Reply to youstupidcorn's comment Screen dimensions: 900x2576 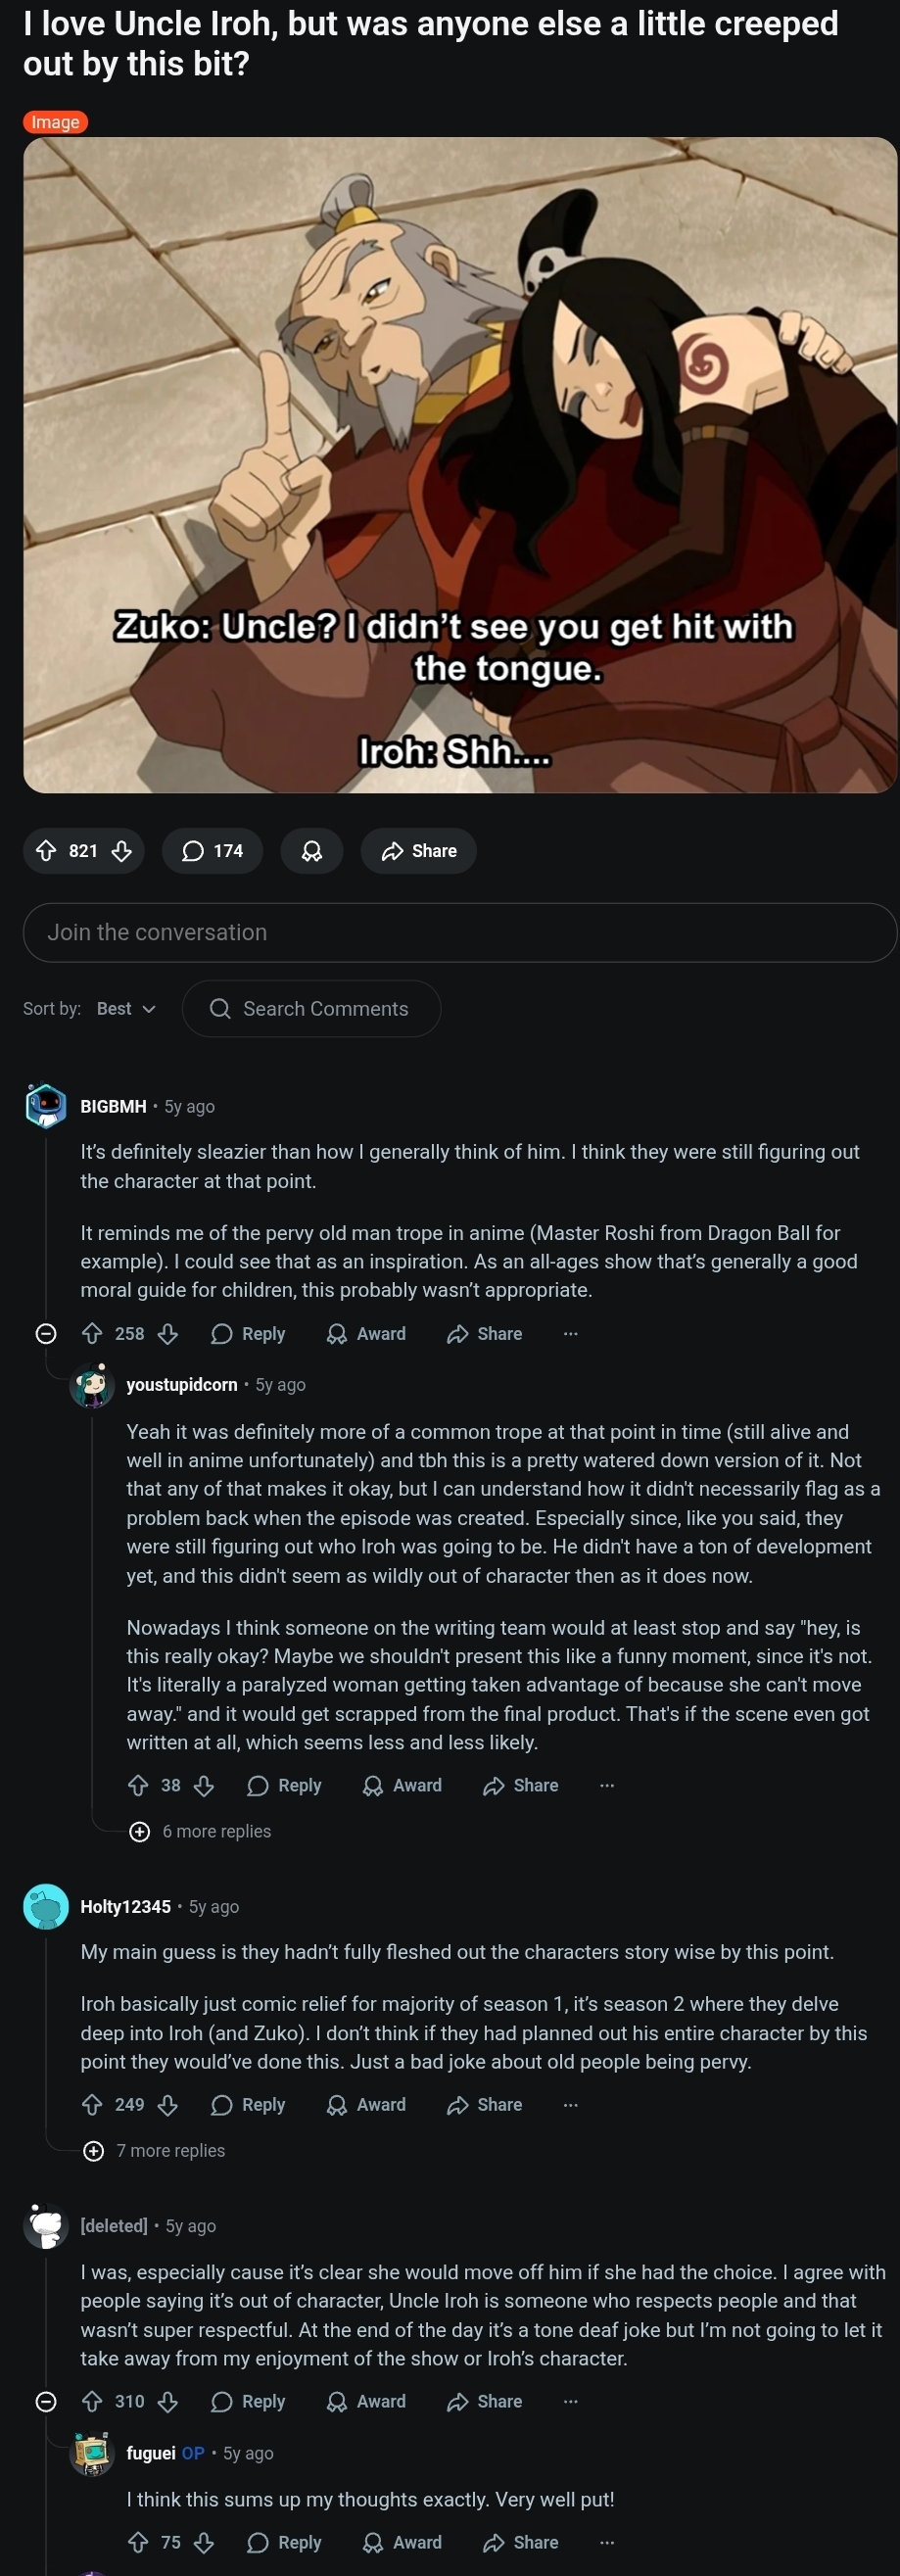[284, 1785]
